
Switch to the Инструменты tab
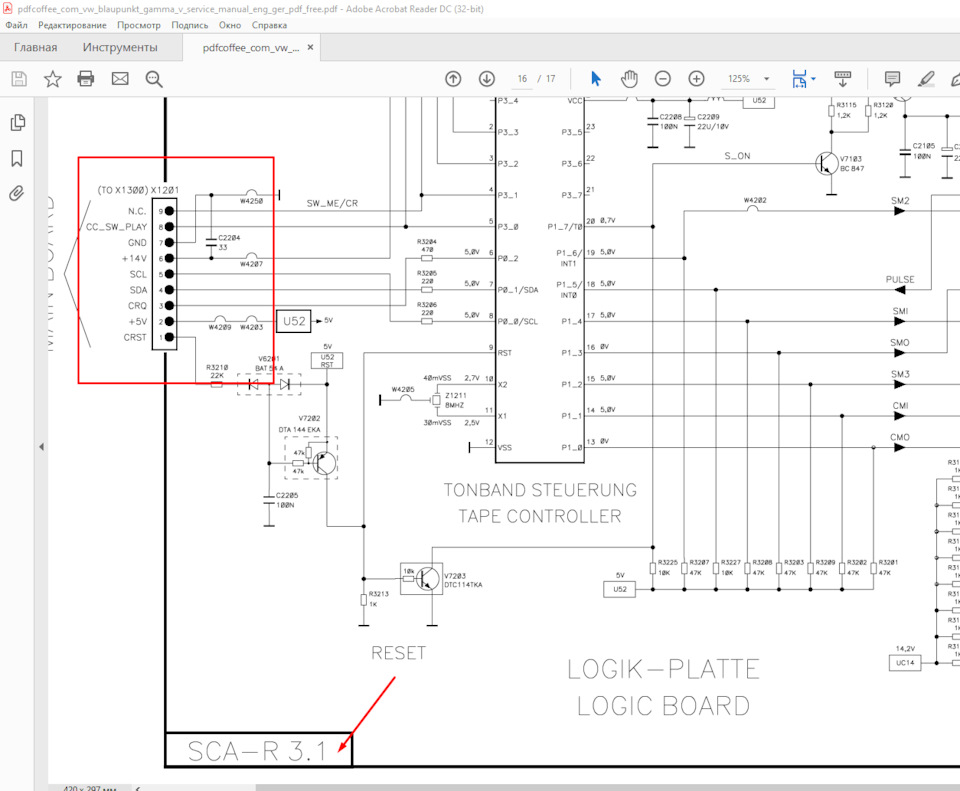click(120, 47)
